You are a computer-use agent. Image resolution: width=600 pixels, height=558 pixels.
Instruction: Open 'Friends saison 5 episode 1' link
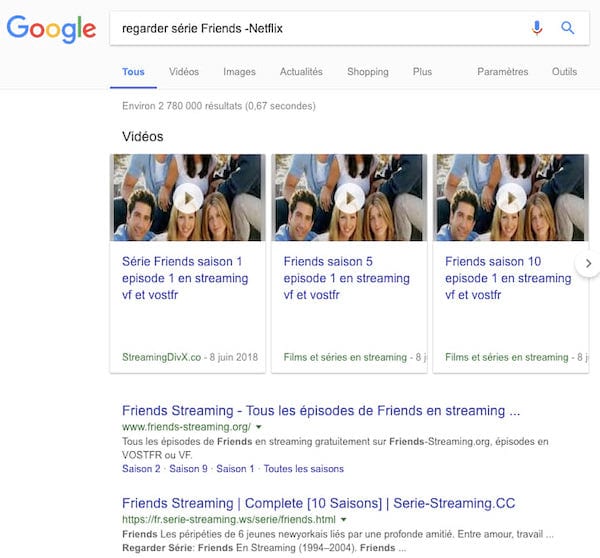click(x=347, y=278)
